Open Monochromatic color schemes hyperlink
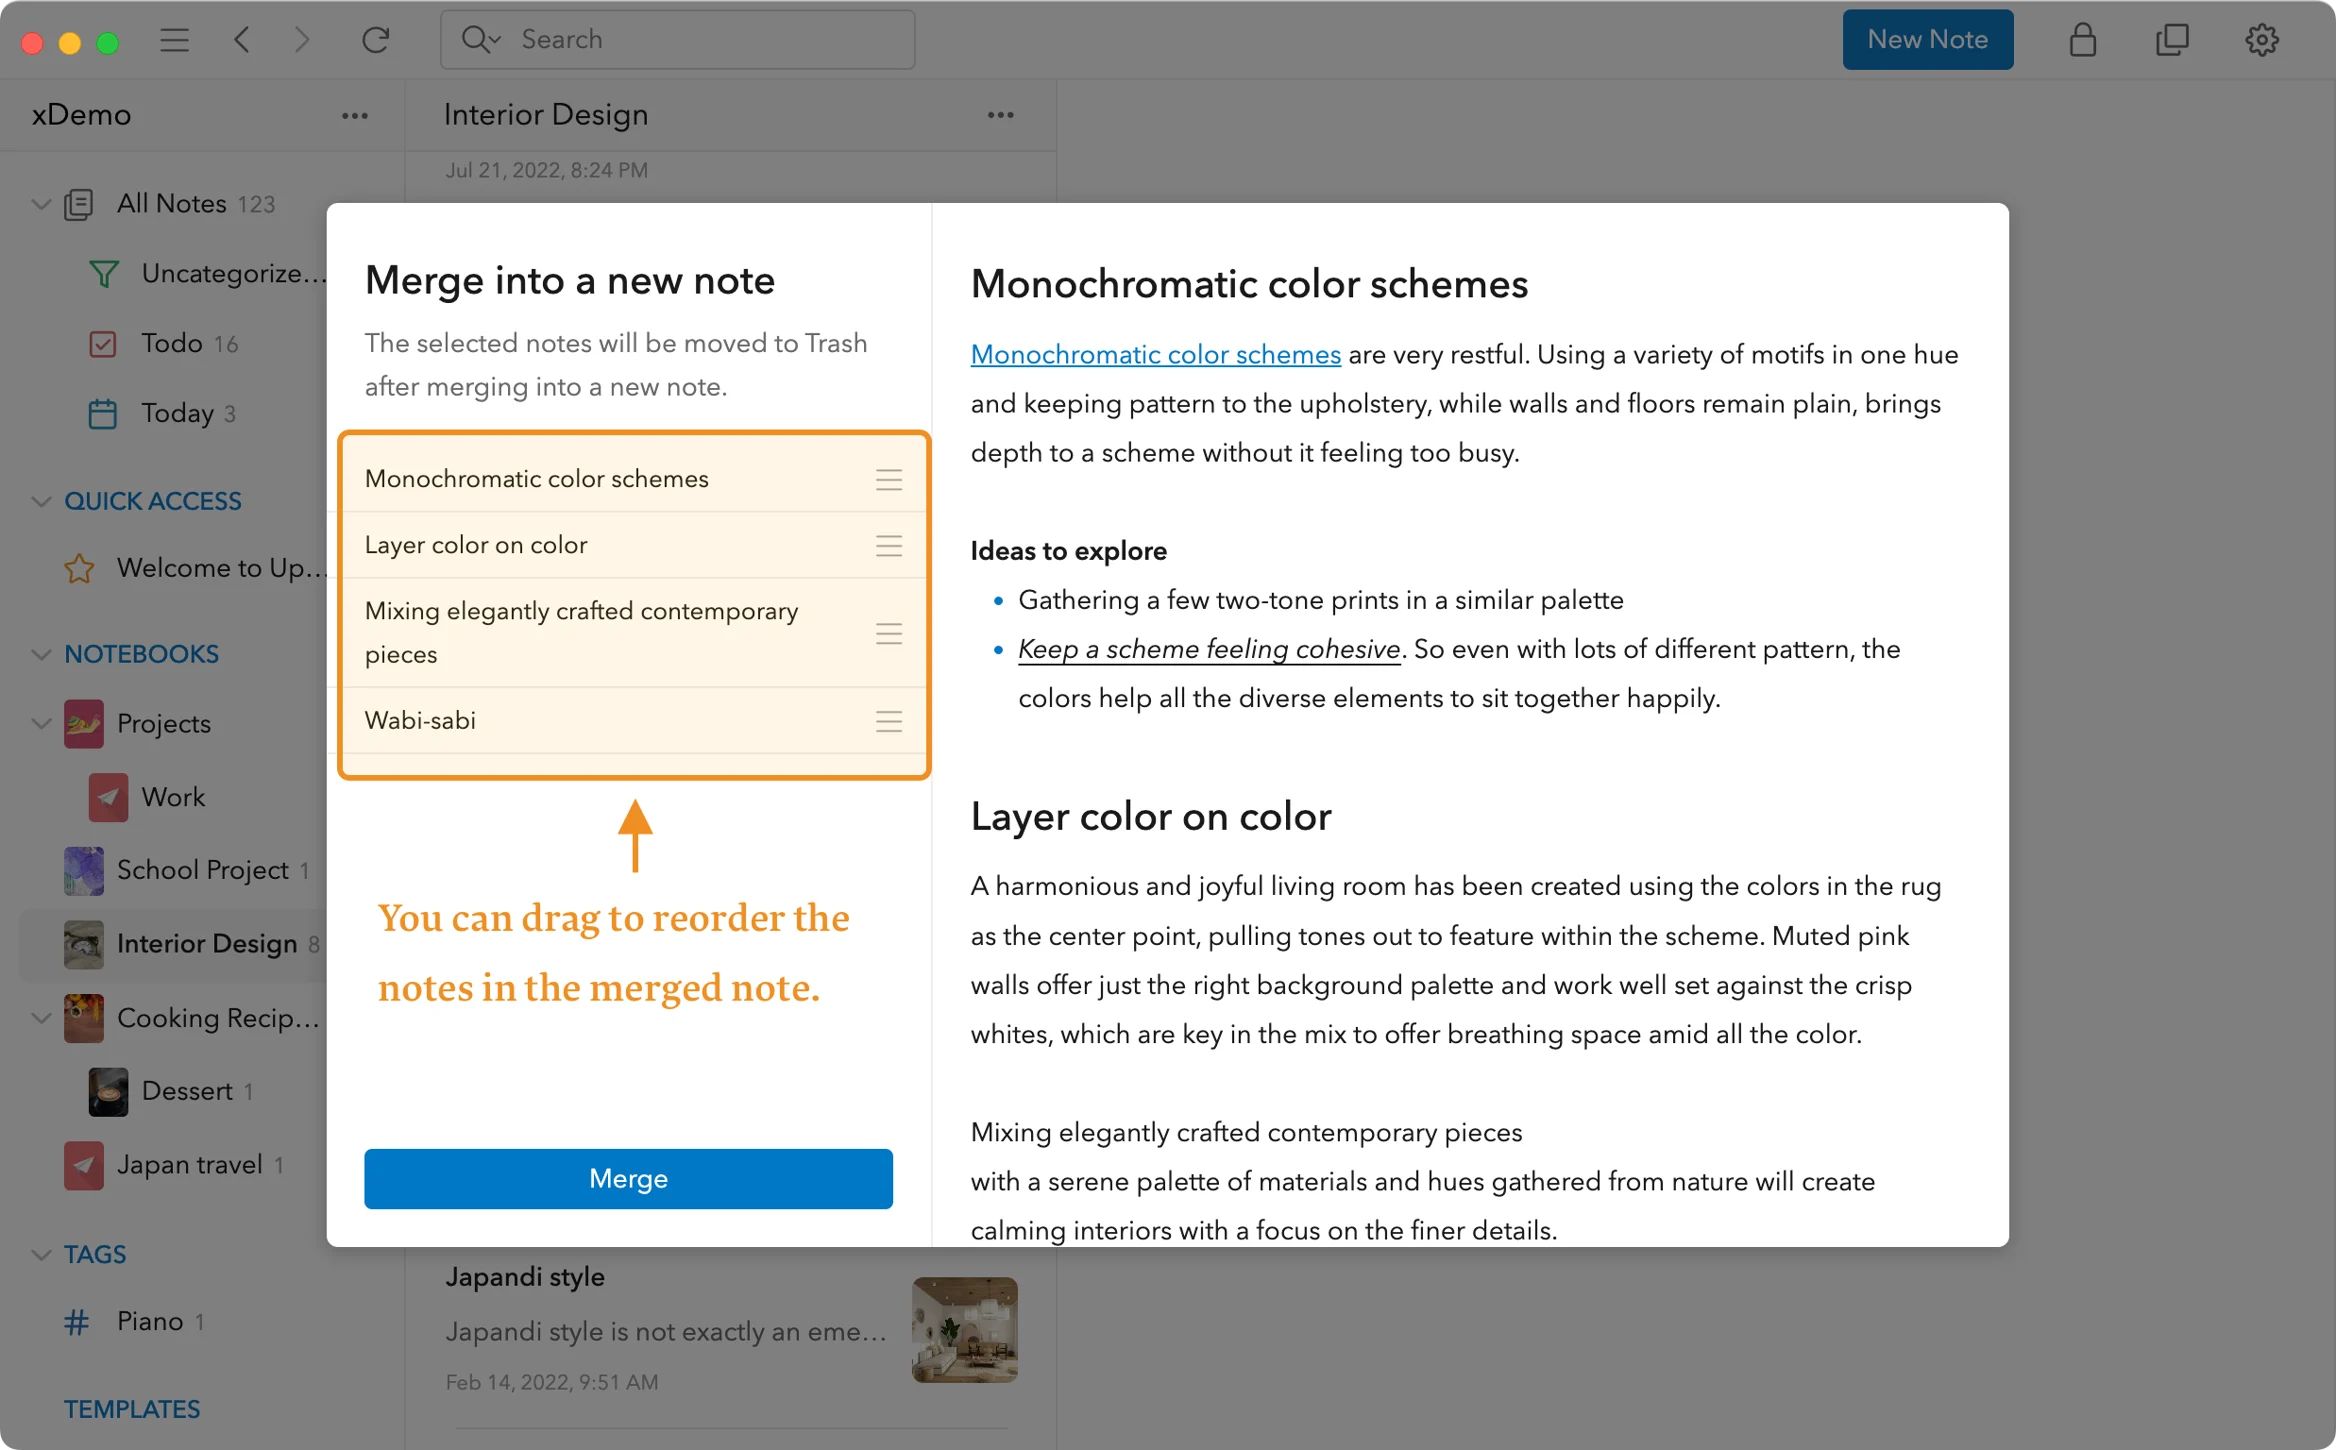The height and width of the screenshot is (1450, 2336). pyautogui.click(x=1155, y=355)
